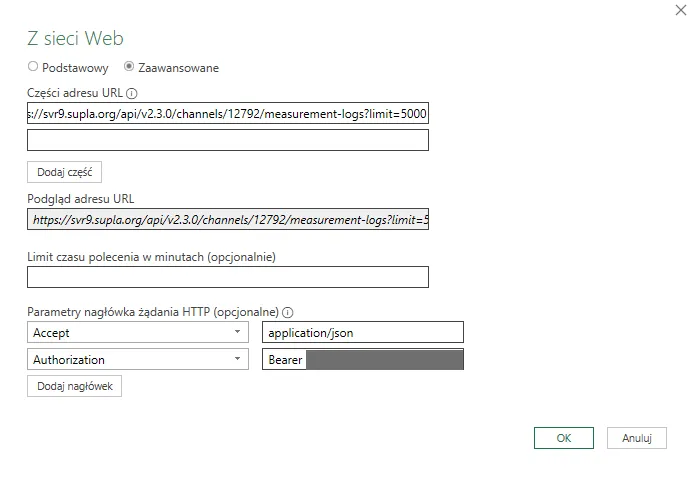The height and width of the screenshot is (477, 696).
Task: Click info icon beside HTTP header parameters label
Action: tap(288, 312)
